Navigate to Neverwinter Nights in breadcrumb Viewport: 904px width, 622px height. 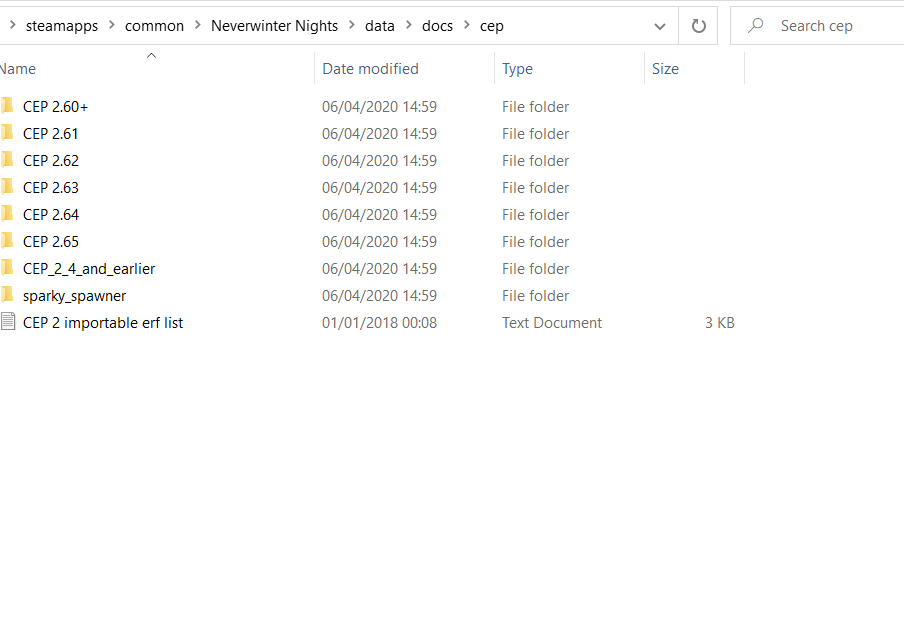coord(274,26)
